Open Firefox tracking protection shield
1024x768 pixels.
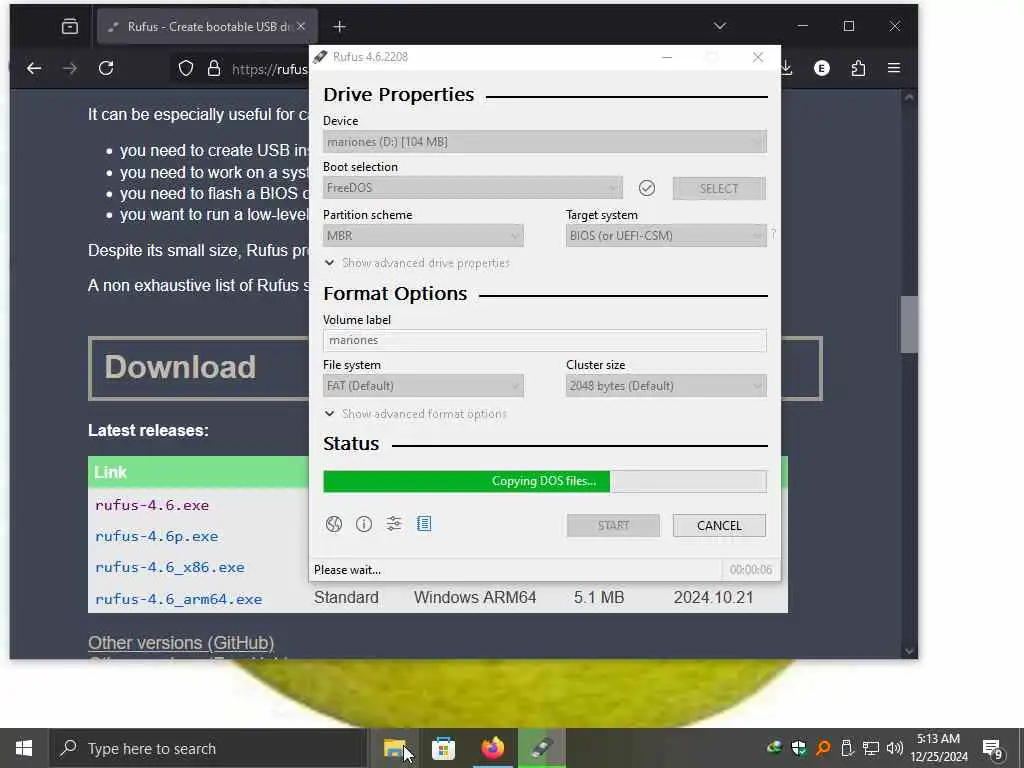click(x=186, y=68)
